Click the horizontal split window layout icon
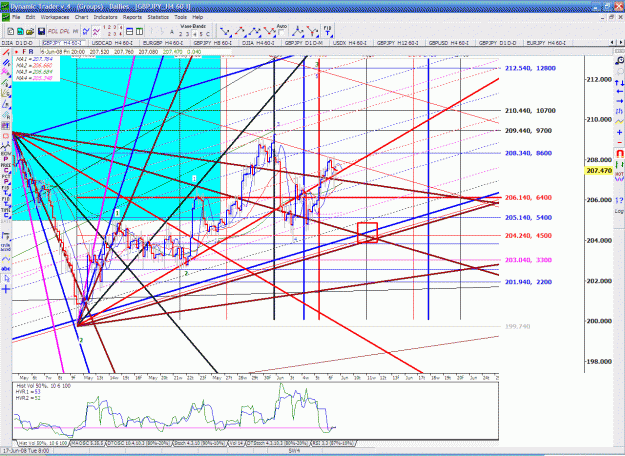The image size is (625, 456). click(130, 31)
